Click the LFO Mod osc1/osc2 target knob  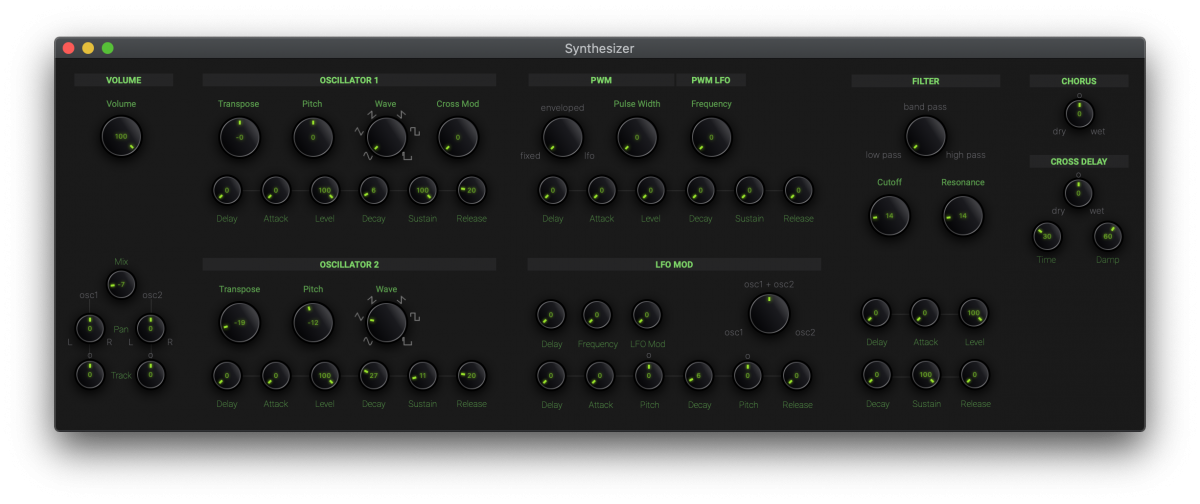coord(769,314)
